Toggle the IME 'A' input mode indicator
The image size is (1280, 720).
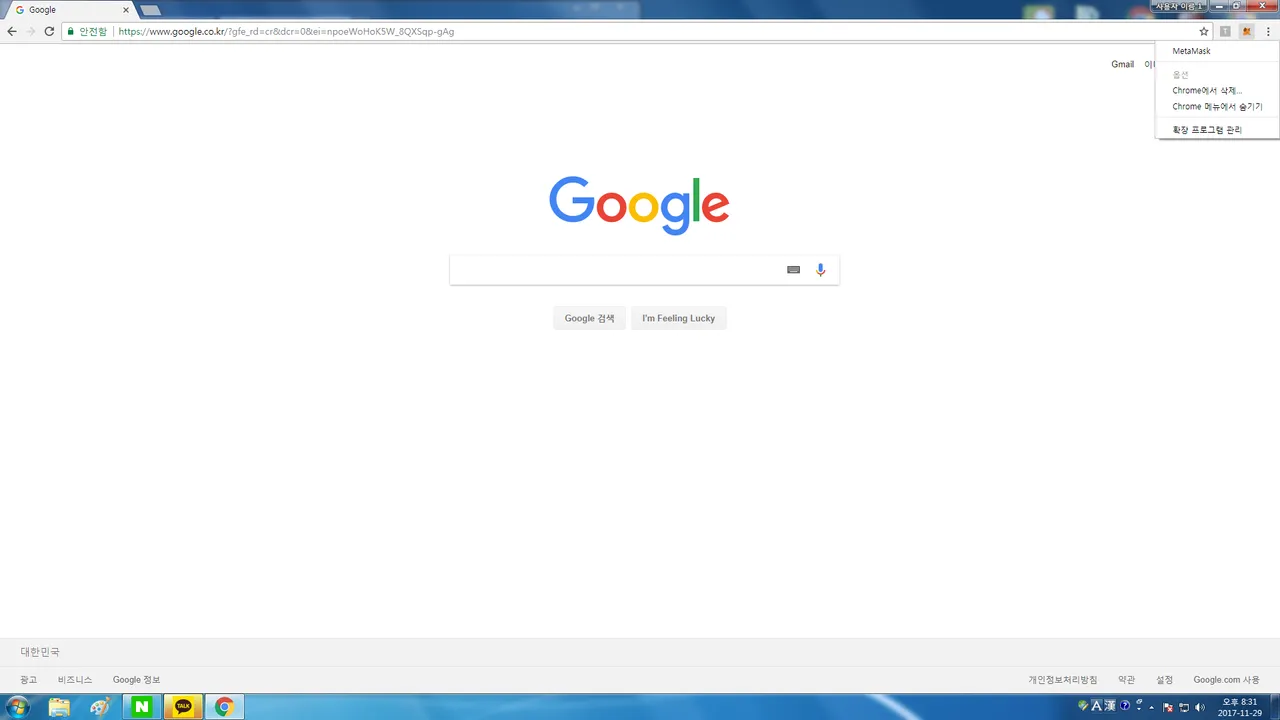tap(1096, 706)
